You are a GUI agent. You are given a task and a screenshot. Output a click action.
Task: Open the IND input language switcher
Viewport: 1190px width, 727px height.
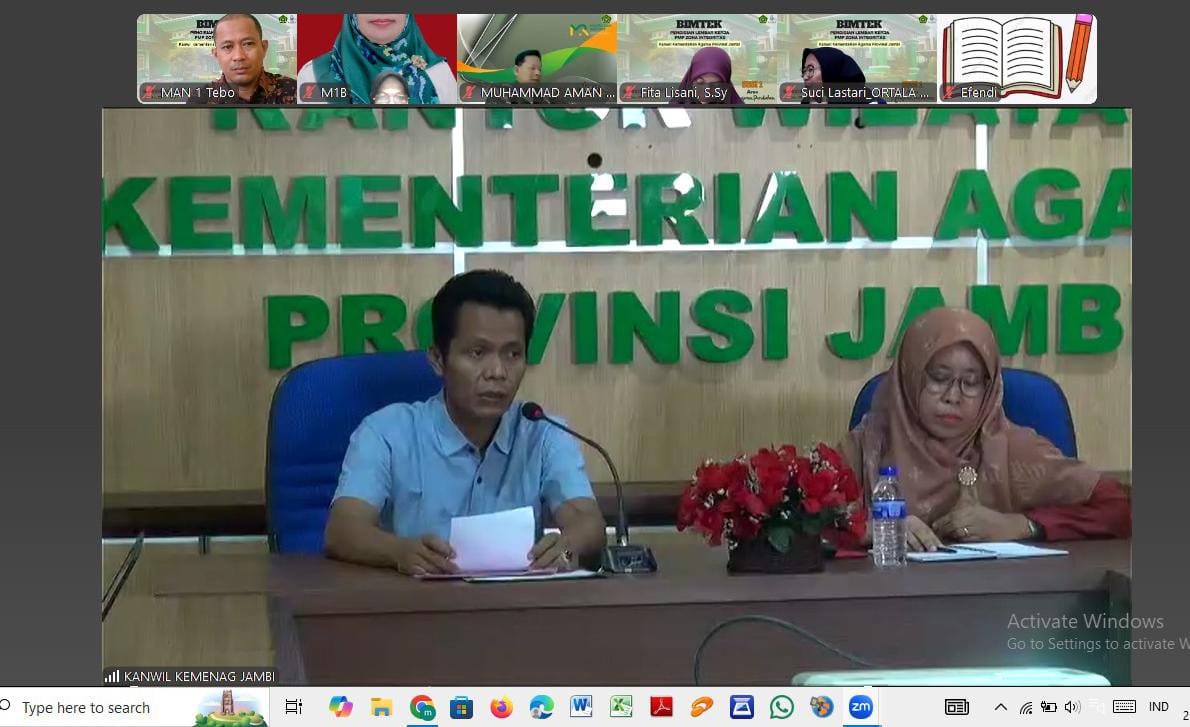point(1158,707)
